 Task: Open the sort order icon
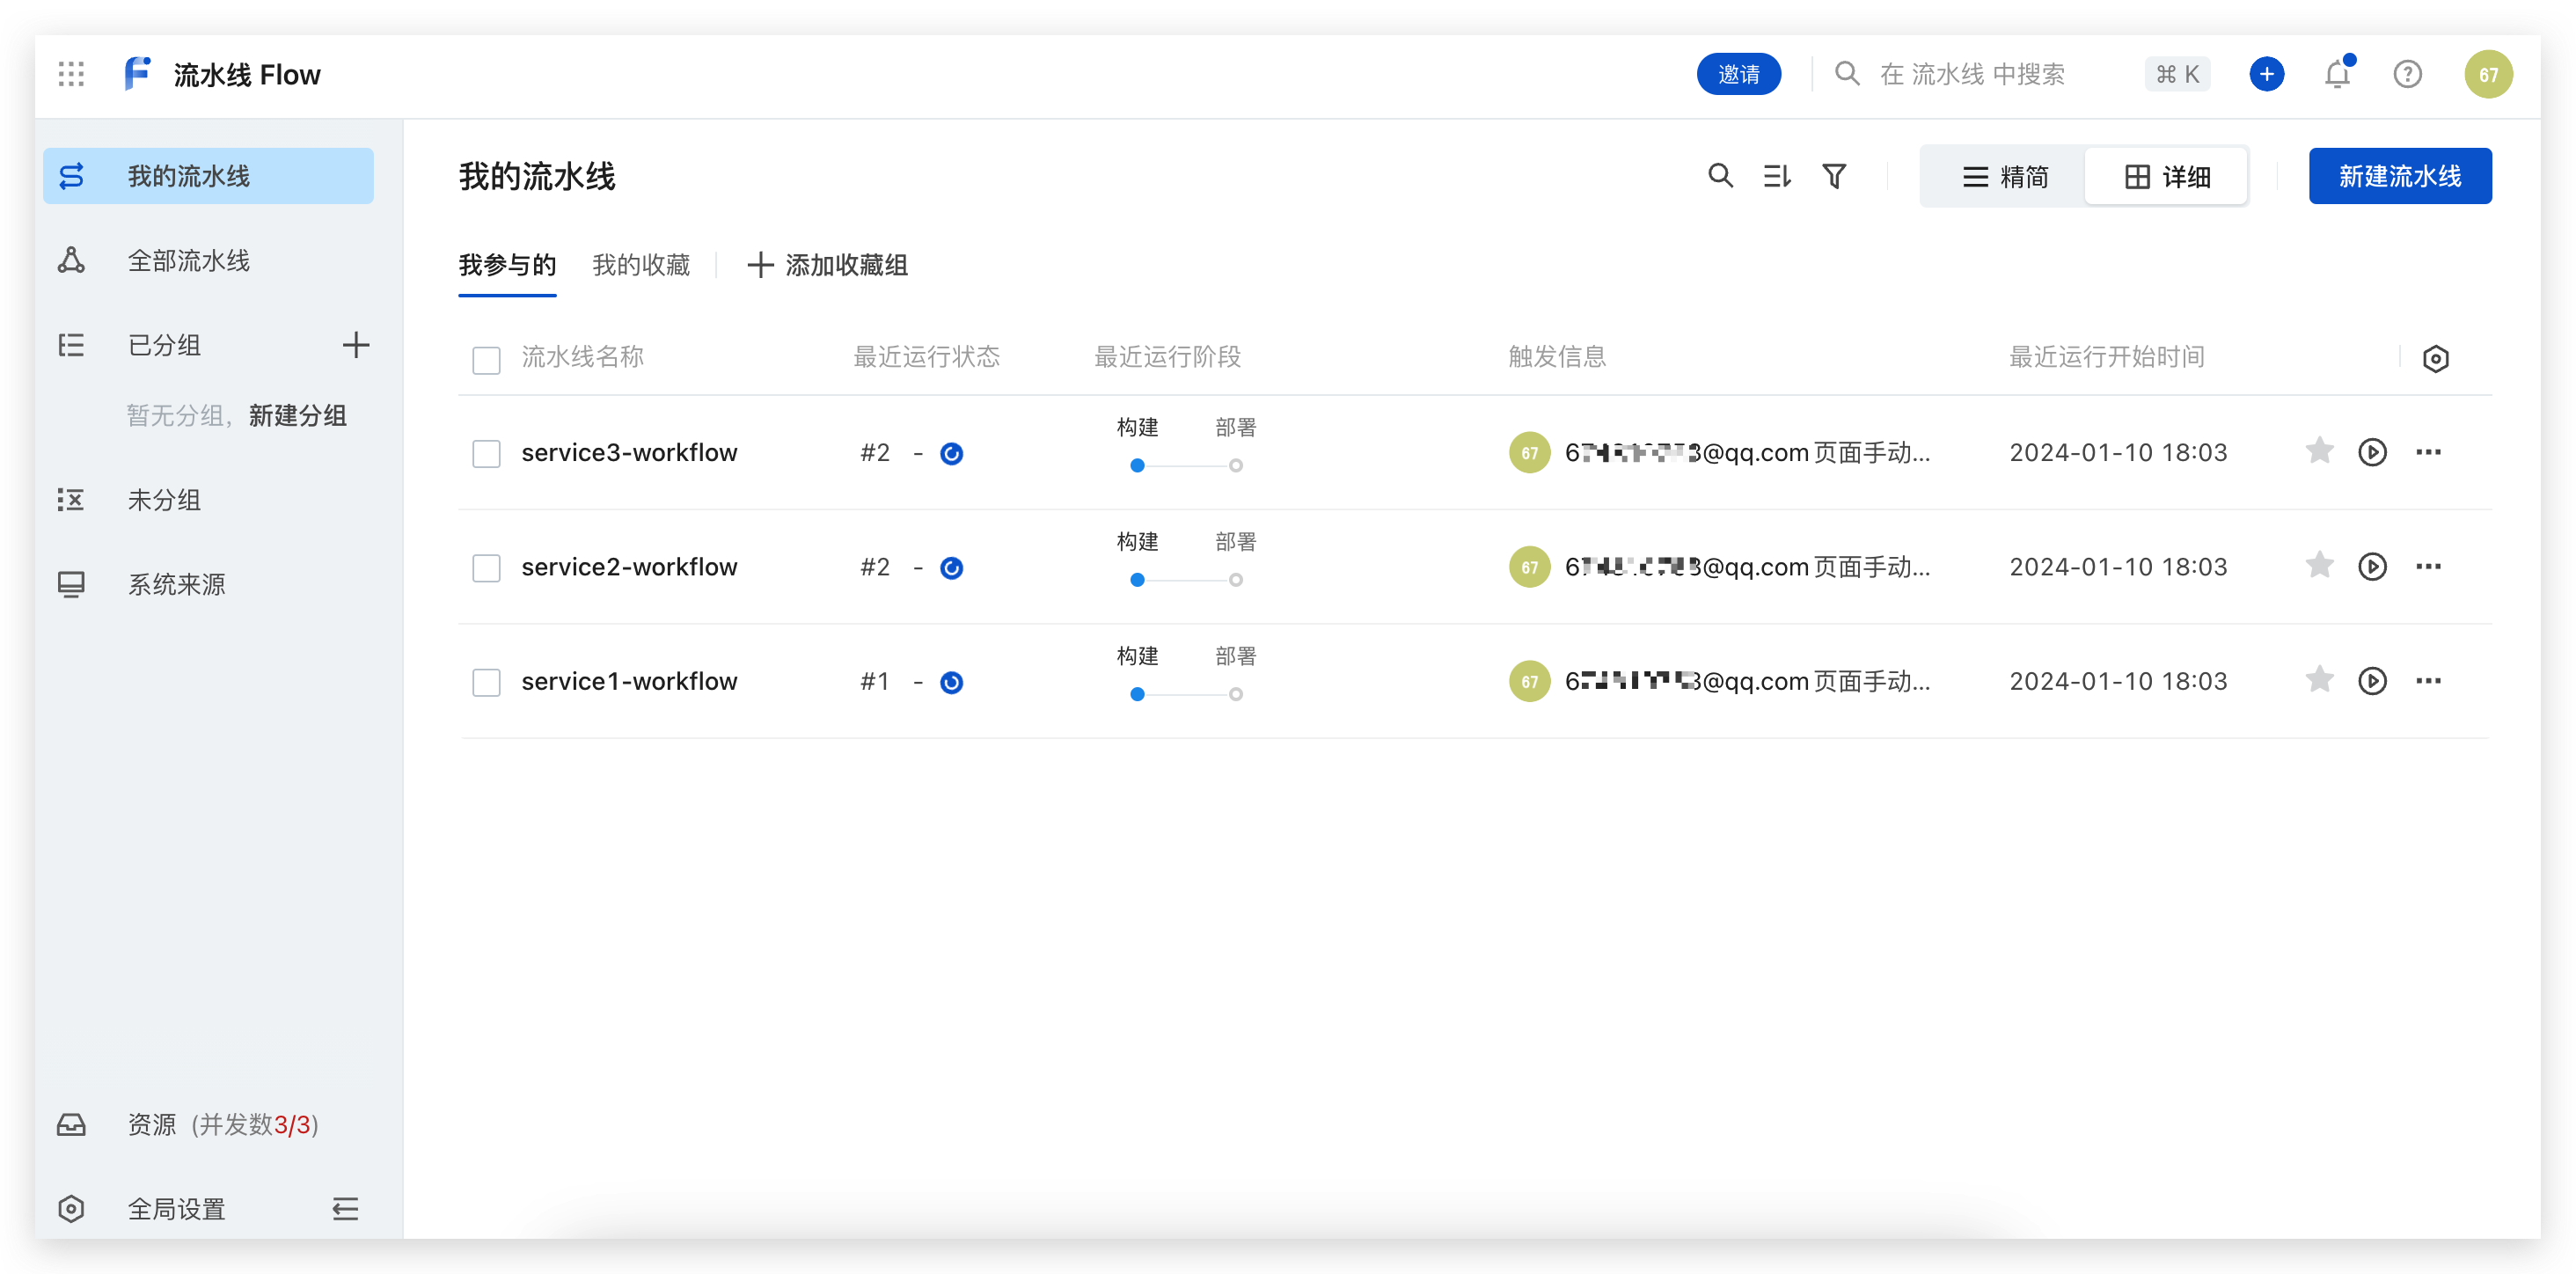tap(1777, 176)
